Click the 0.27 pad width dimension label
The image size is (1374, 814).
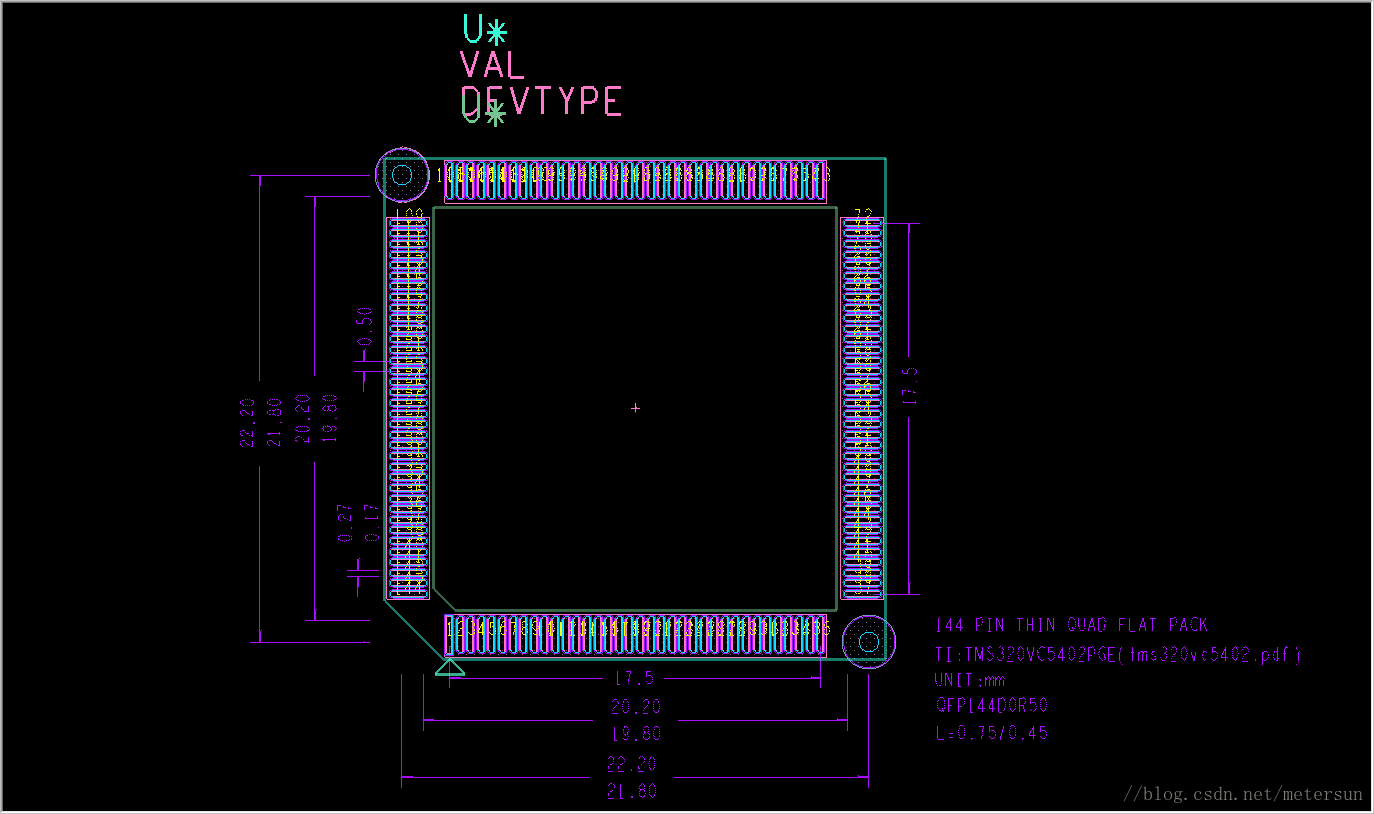click(x=346, y=523)
